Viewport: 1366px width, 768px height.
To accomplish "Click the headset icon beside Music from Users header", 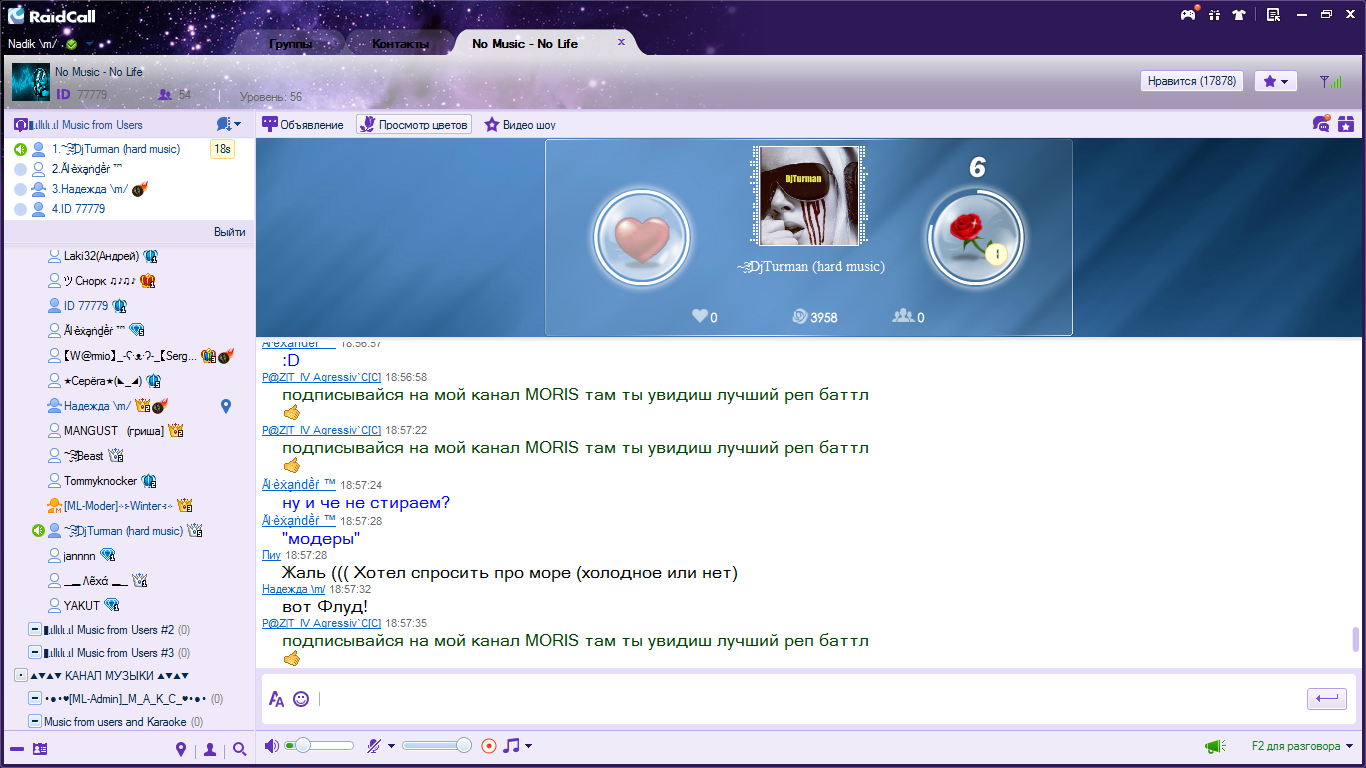I will click(x=20, y=125).
